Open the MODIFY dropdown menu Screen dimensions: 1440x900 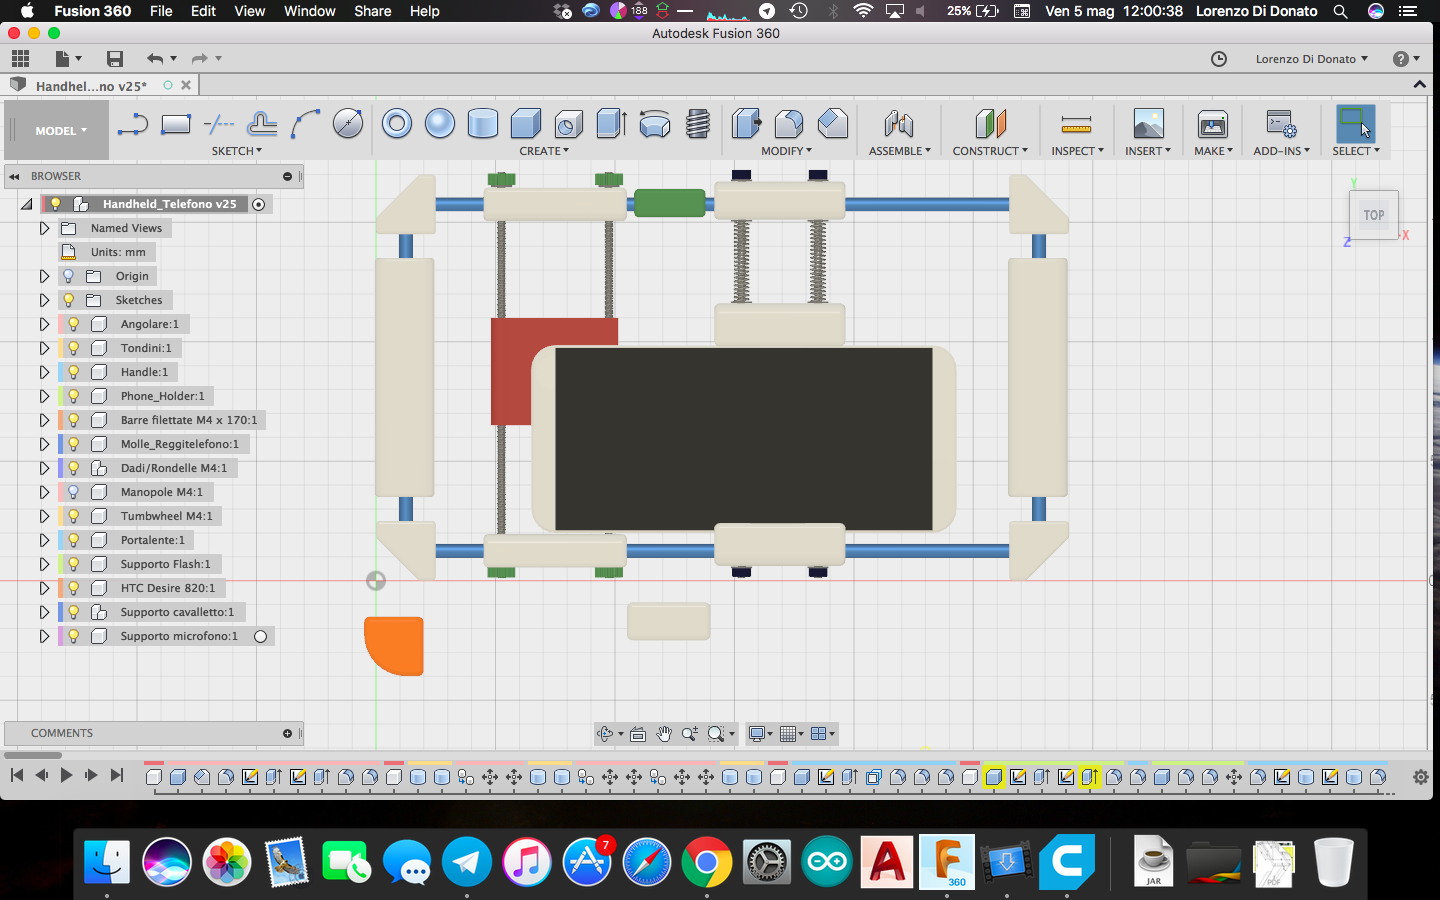[x=787, y=151]
